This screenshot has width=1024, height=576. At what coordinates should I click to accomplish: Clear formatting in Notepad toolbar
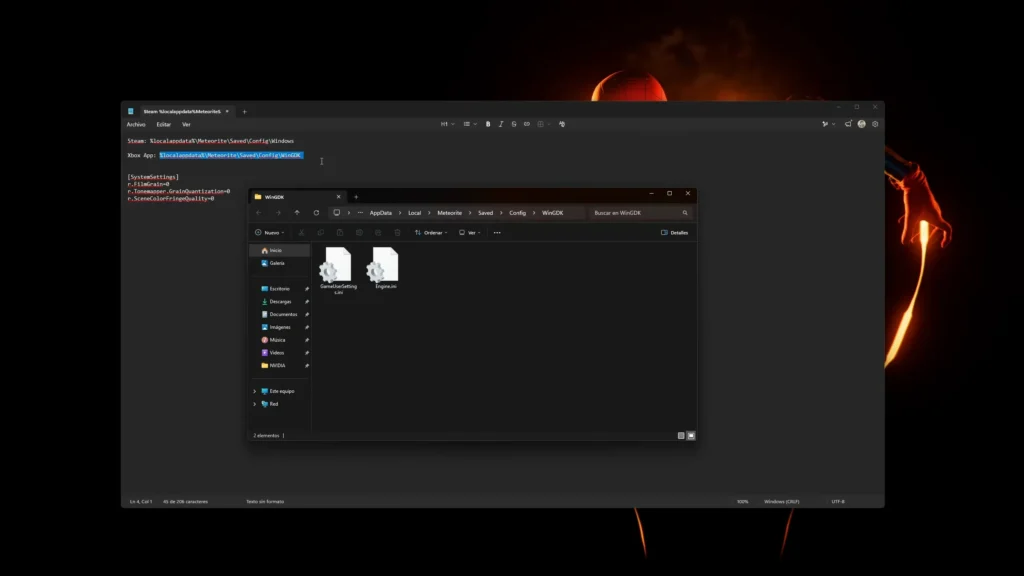[x=562, y=124]
